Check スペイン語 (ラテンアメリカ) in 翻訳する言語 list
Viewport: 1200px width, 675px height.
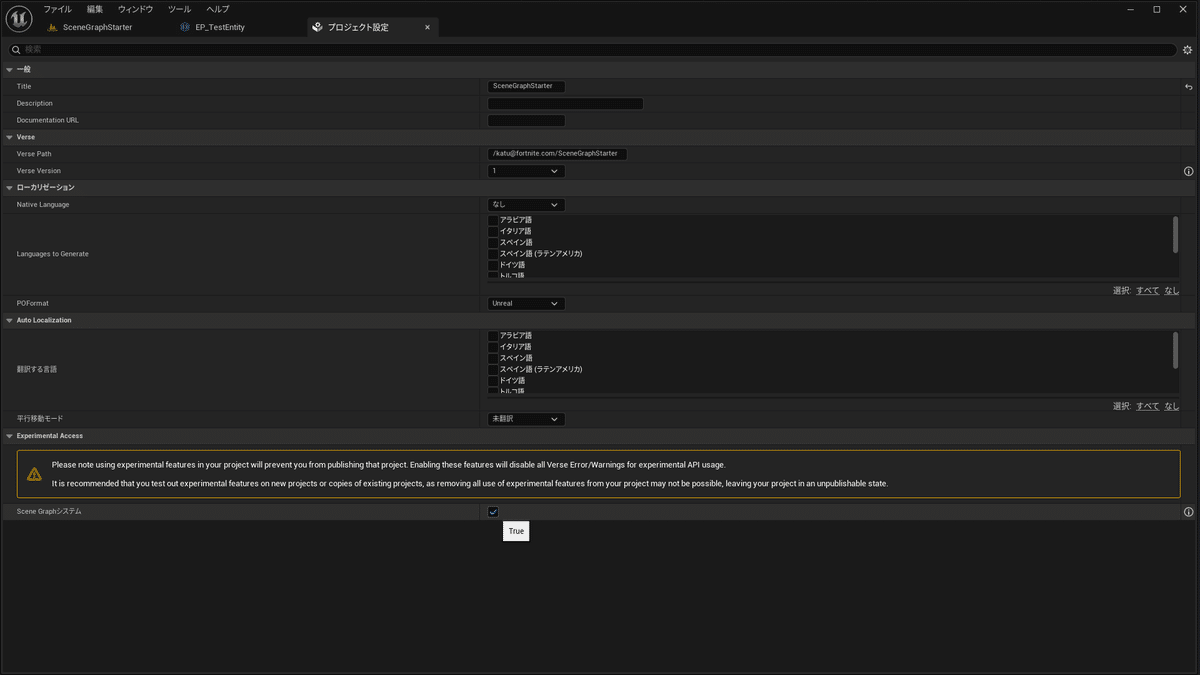(x=493, y=370)
